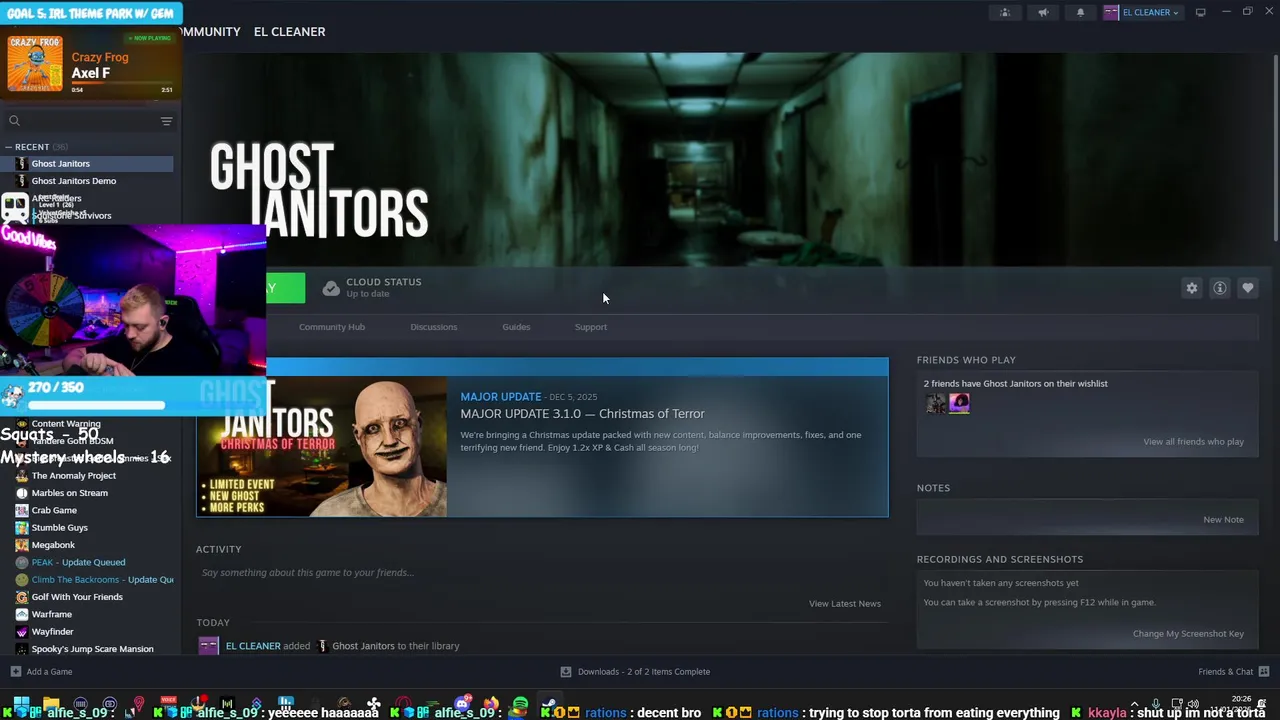The width and height of the screenshot is (1280, 720).
Task: Open Spotify on the taskbar
Action: [520, 706]
